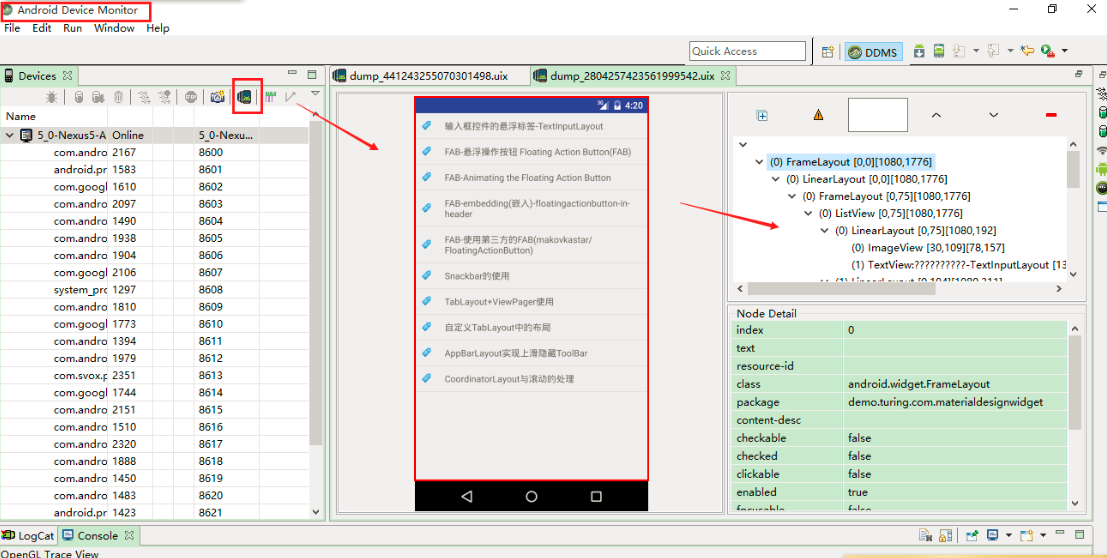Screen dimensions: 1107x558
Task: Toggle NAF nodes warning icon
Action: click(818, 115)
